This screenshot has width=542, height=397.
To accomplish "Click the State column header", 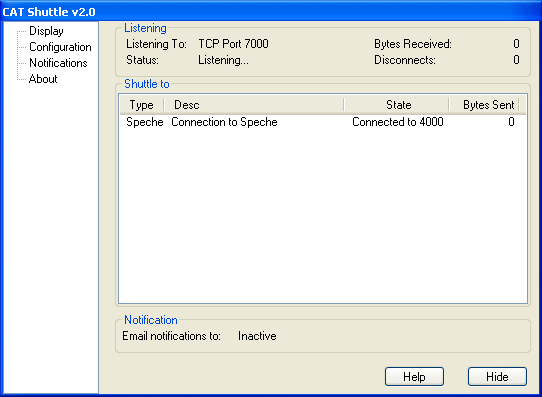I will 396,105.
